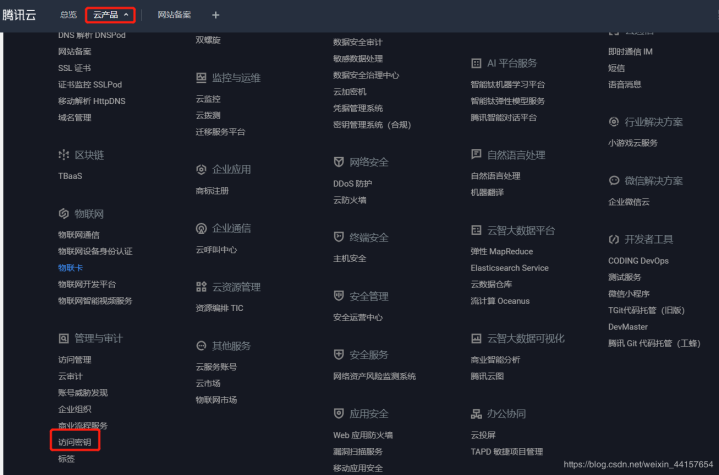The width and height of the screenshot is (719, 475).
Task: Open TBaaS blockchain service
Action: [x=70, y=176]
